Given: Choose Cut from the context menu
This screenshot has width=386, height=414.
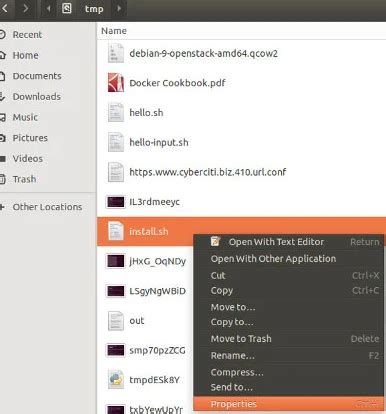Looking at the screenshot, I should coord(289,275).
